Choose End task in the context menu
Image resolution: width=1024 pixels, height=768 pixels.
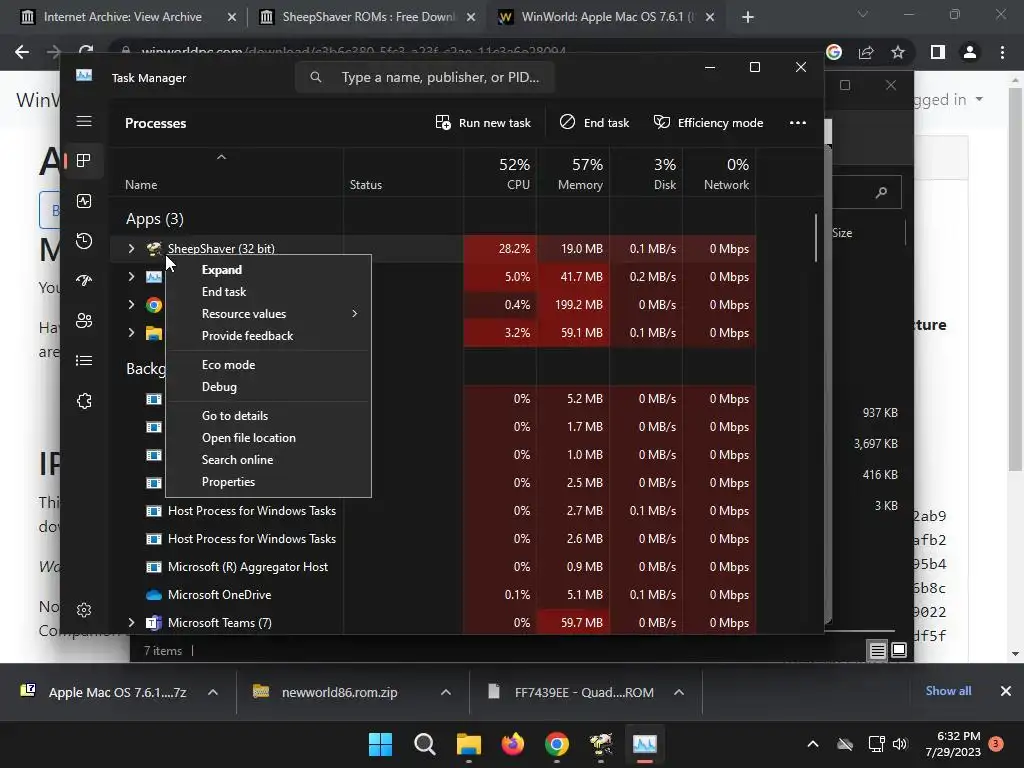(268, 292)
